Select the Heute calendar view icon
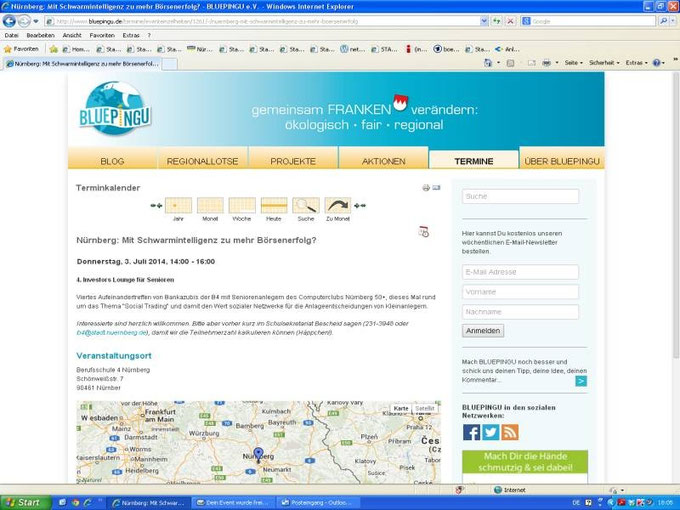Viewport: 680px width, 510px height. (x=274, y=206)
